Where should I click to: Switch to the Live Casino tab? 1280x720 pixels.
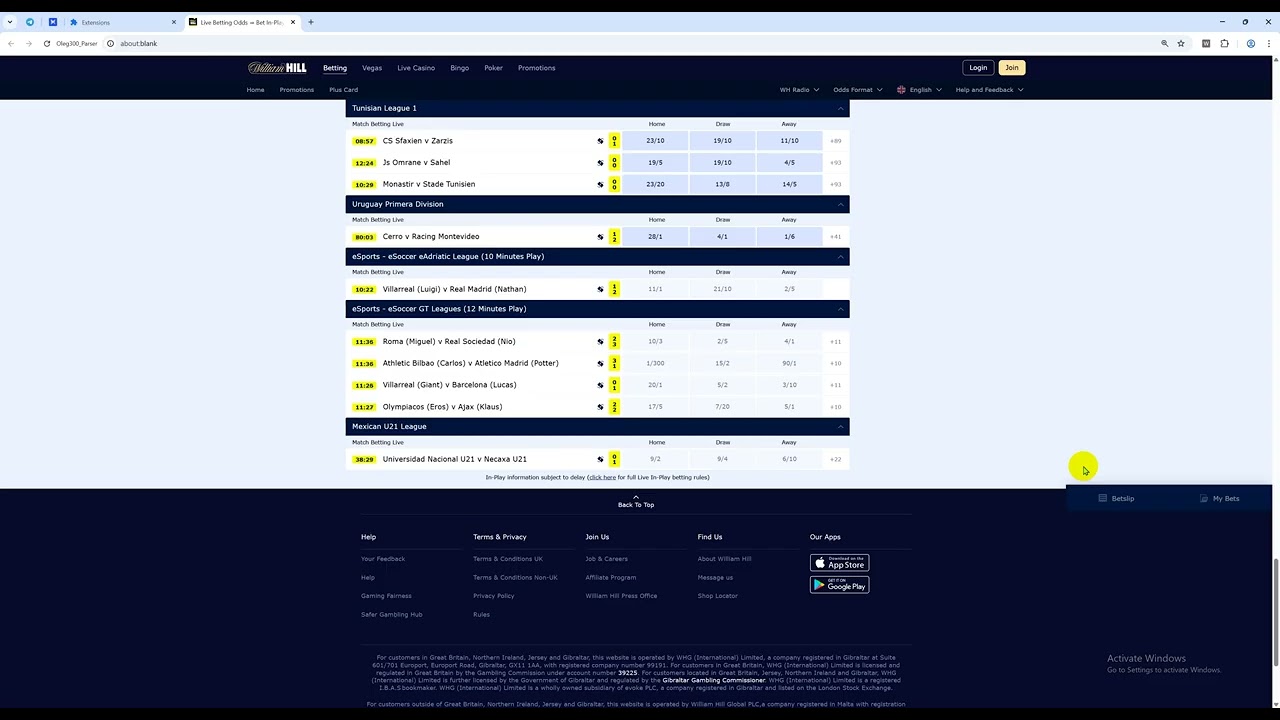coord(416,68)
